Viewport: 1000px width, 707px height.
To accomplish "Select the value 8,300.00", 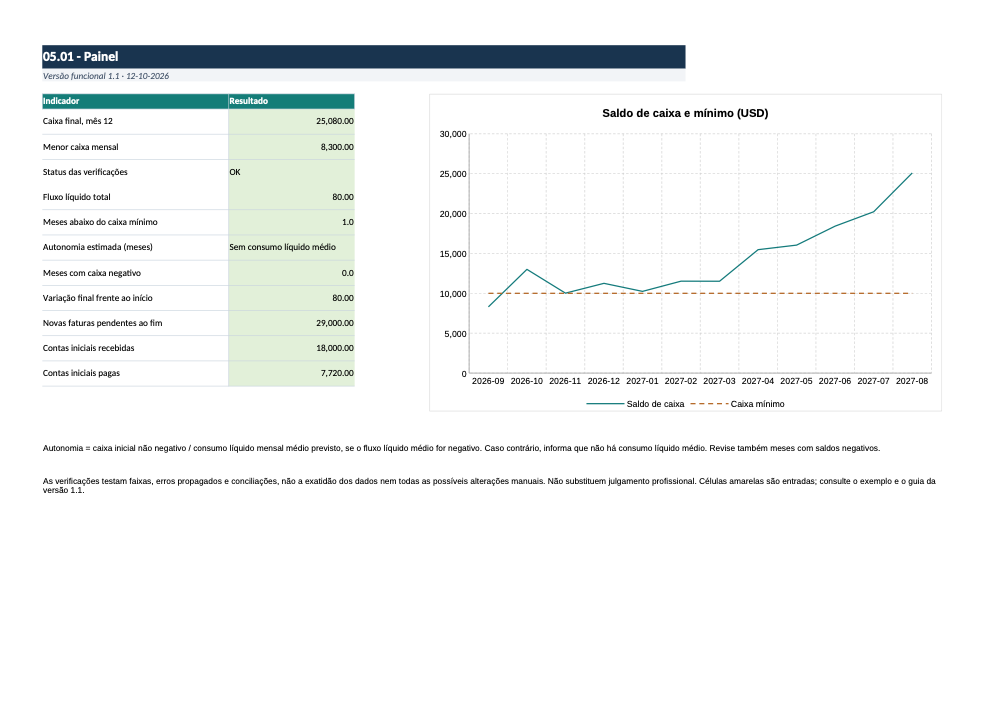I will tap(337, 147).
